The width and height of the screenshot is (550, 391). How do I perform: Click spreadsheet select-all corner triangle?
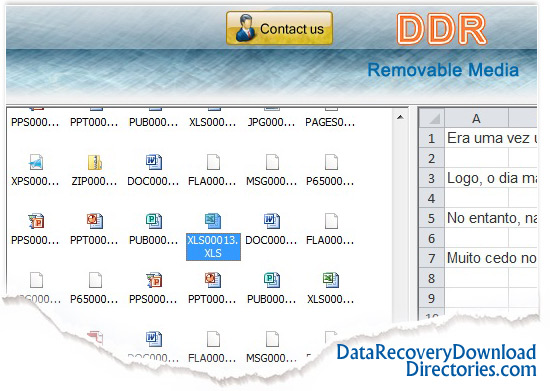(x=432, y=119)
